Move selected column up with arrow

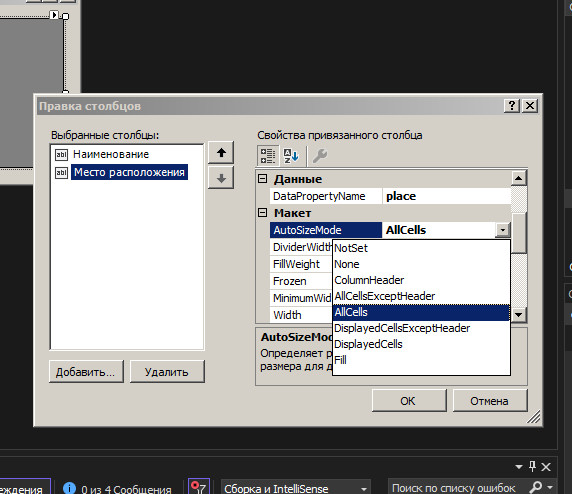point(221,153)
